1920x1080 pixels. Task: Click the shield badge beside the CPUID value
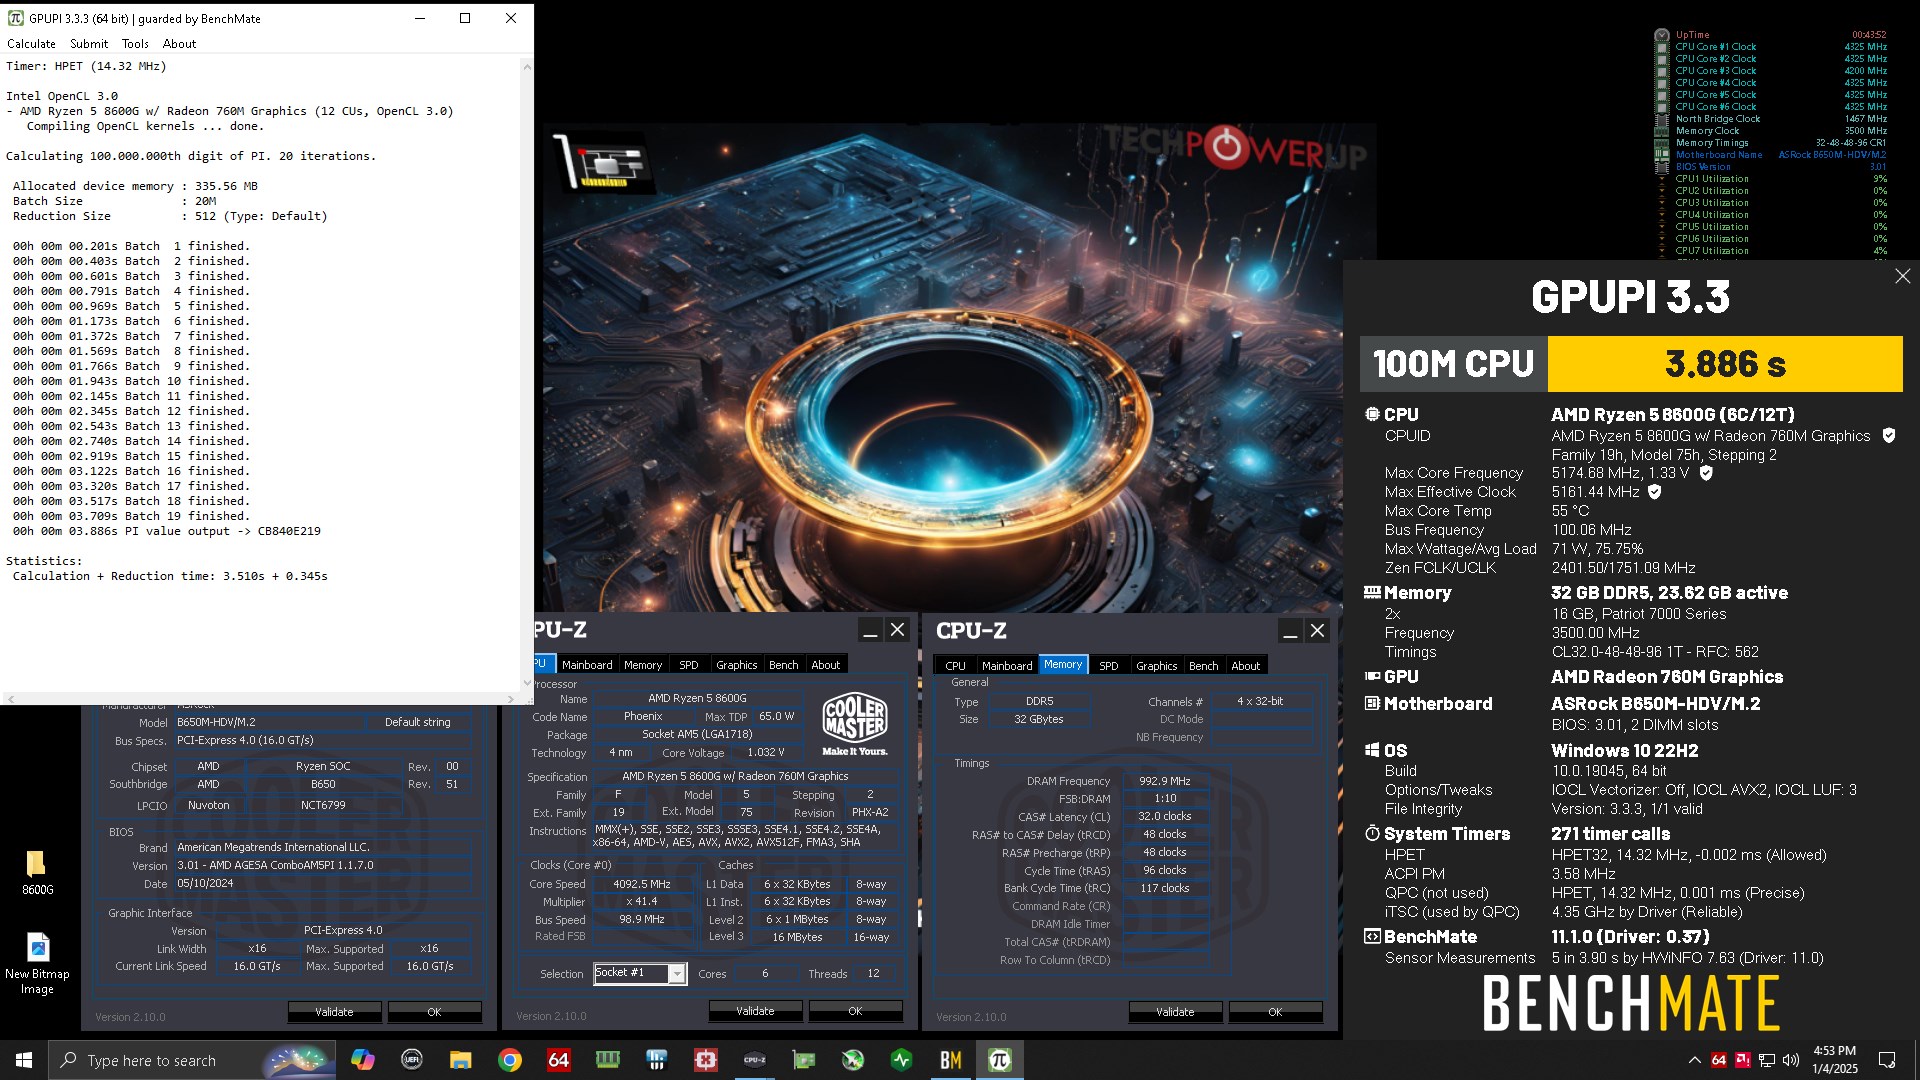[x=1889, y=435]
